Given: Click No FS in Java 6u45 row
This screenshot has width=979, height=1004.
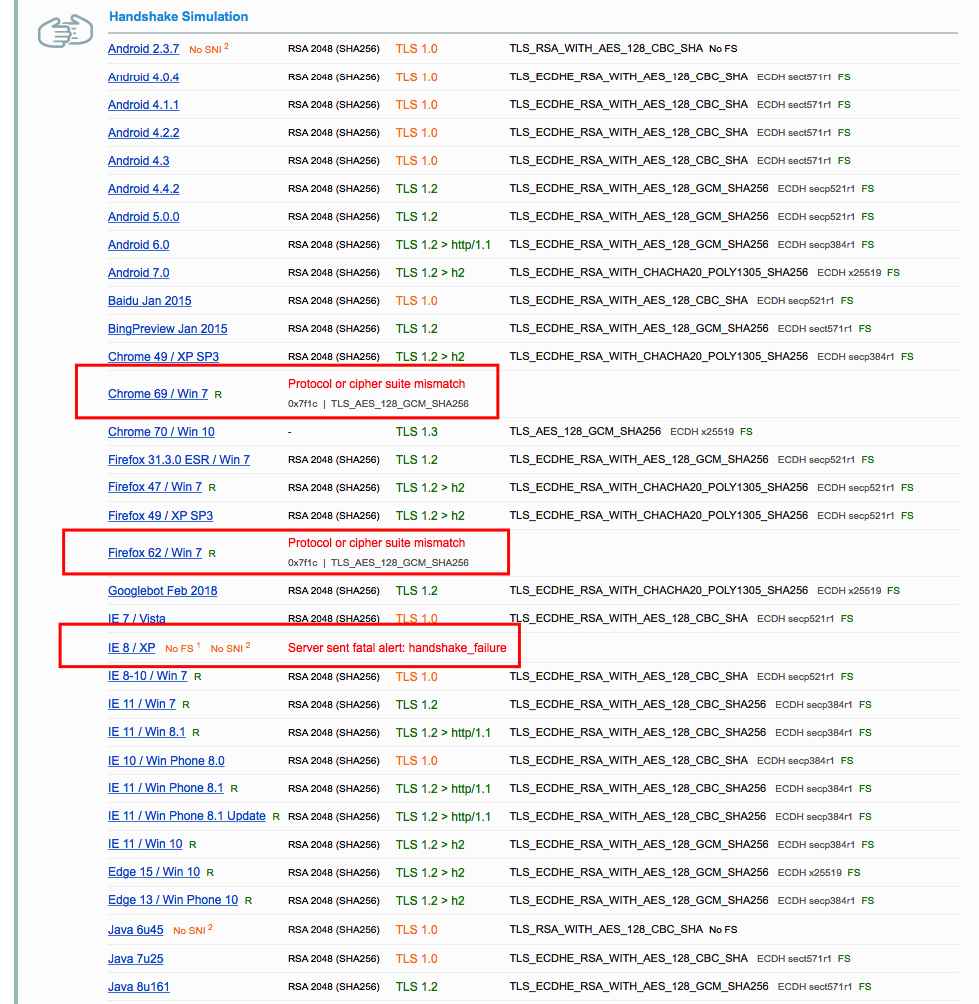Looking at the screenshot, I should click(723, 930).
